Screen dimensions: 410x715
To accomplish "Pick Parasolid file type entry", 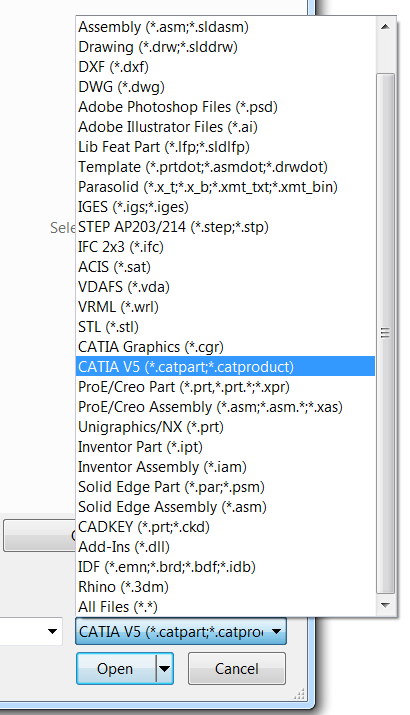I will pyautogui.click(x=225, y=187).
